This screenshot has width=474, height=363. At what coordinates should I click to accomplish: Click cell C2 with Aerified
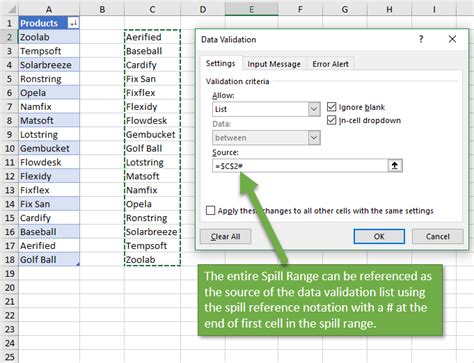pyautogui.click(x=152, y=37)
